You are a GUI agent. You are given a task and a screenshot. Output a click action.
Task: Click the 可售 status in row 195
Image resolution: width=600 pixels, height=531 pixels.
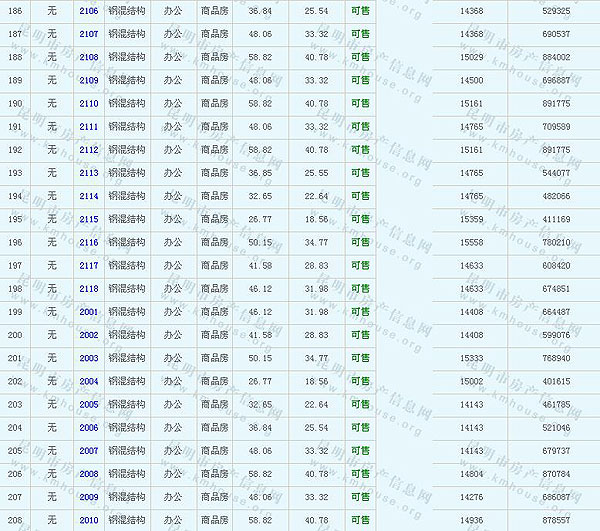(x=360, y=219)
